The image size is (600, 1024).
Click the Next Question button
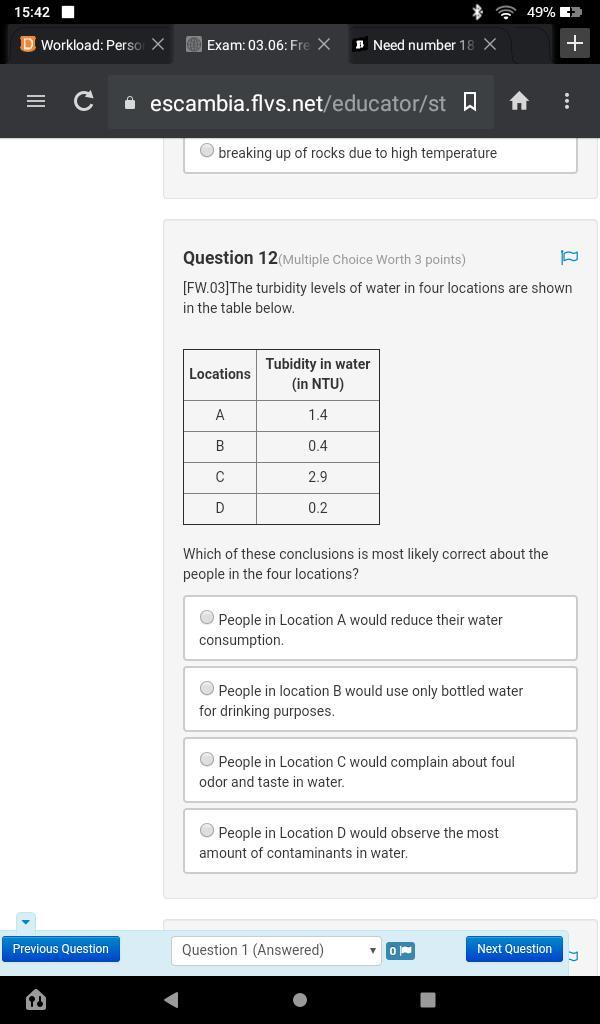pyautogui.click(x=514, y=949)
